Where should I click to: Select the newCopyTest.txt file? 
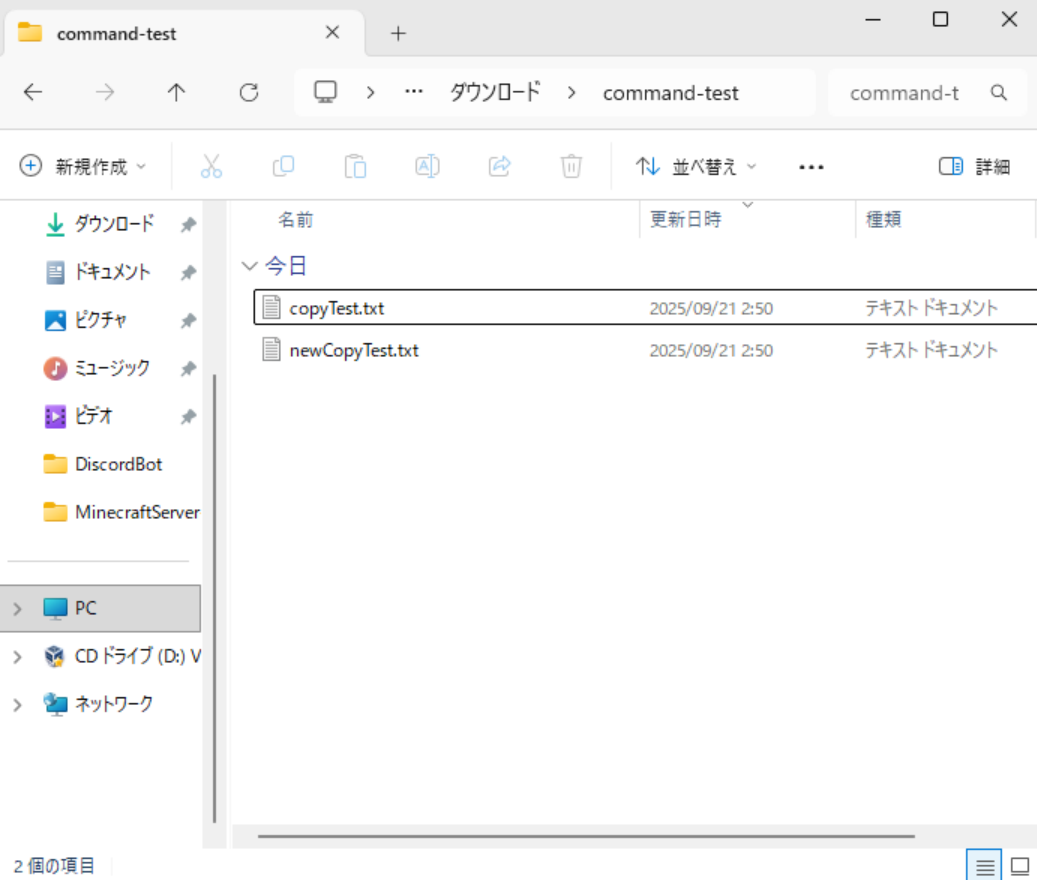pos(354,351)
